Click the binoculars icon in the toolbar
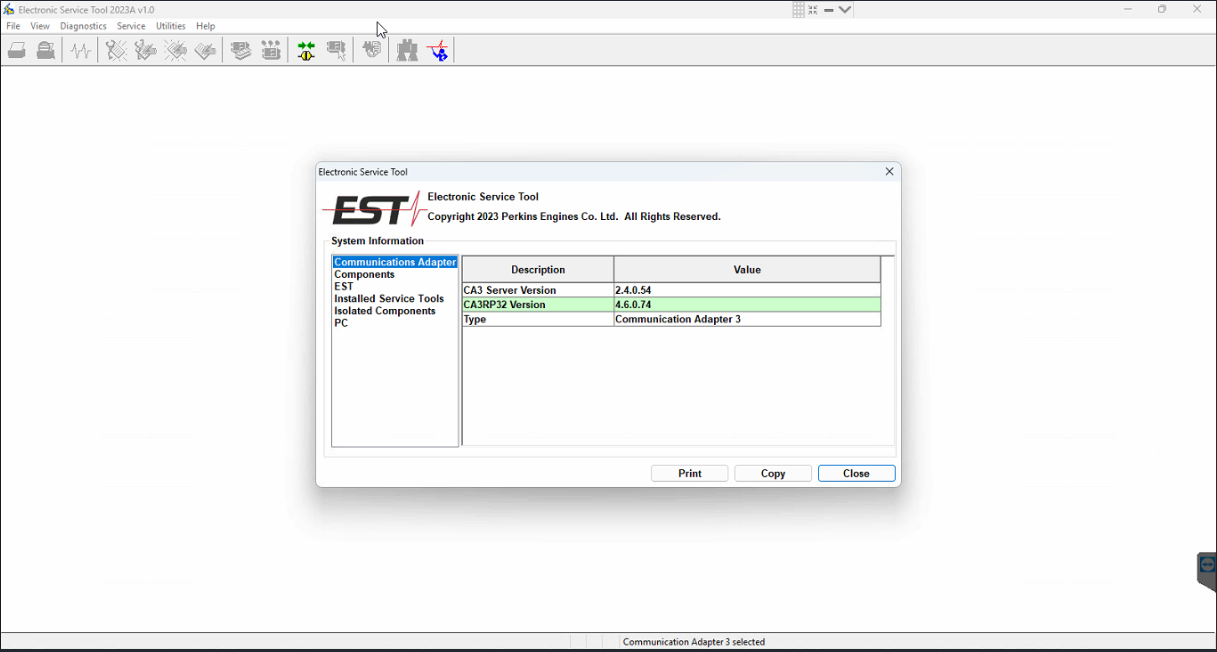This screenshot has width=1217, height=652. [x=407, y=51]
